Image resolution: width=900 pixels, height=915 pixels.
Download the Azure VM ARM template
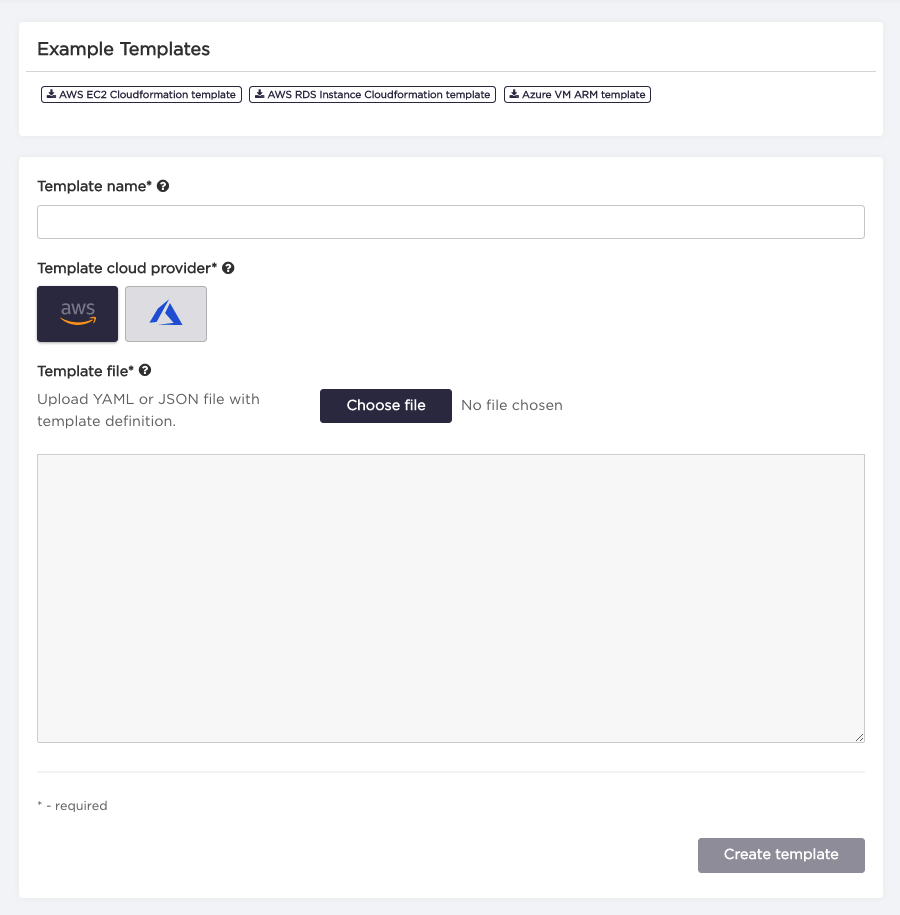point(577,94)
